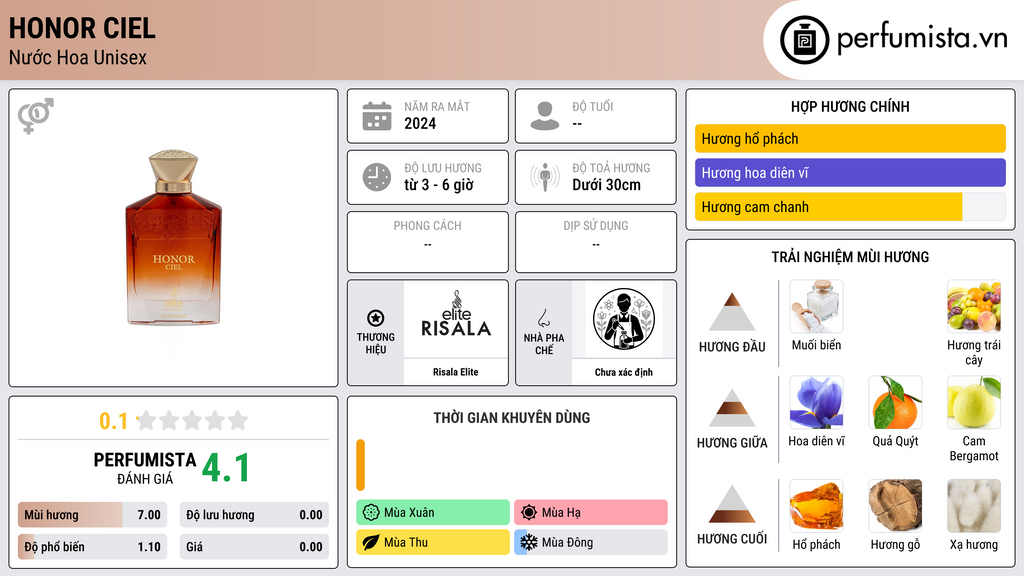Select the Muối biển note image
1024x576 pixels.
(816, 306)
